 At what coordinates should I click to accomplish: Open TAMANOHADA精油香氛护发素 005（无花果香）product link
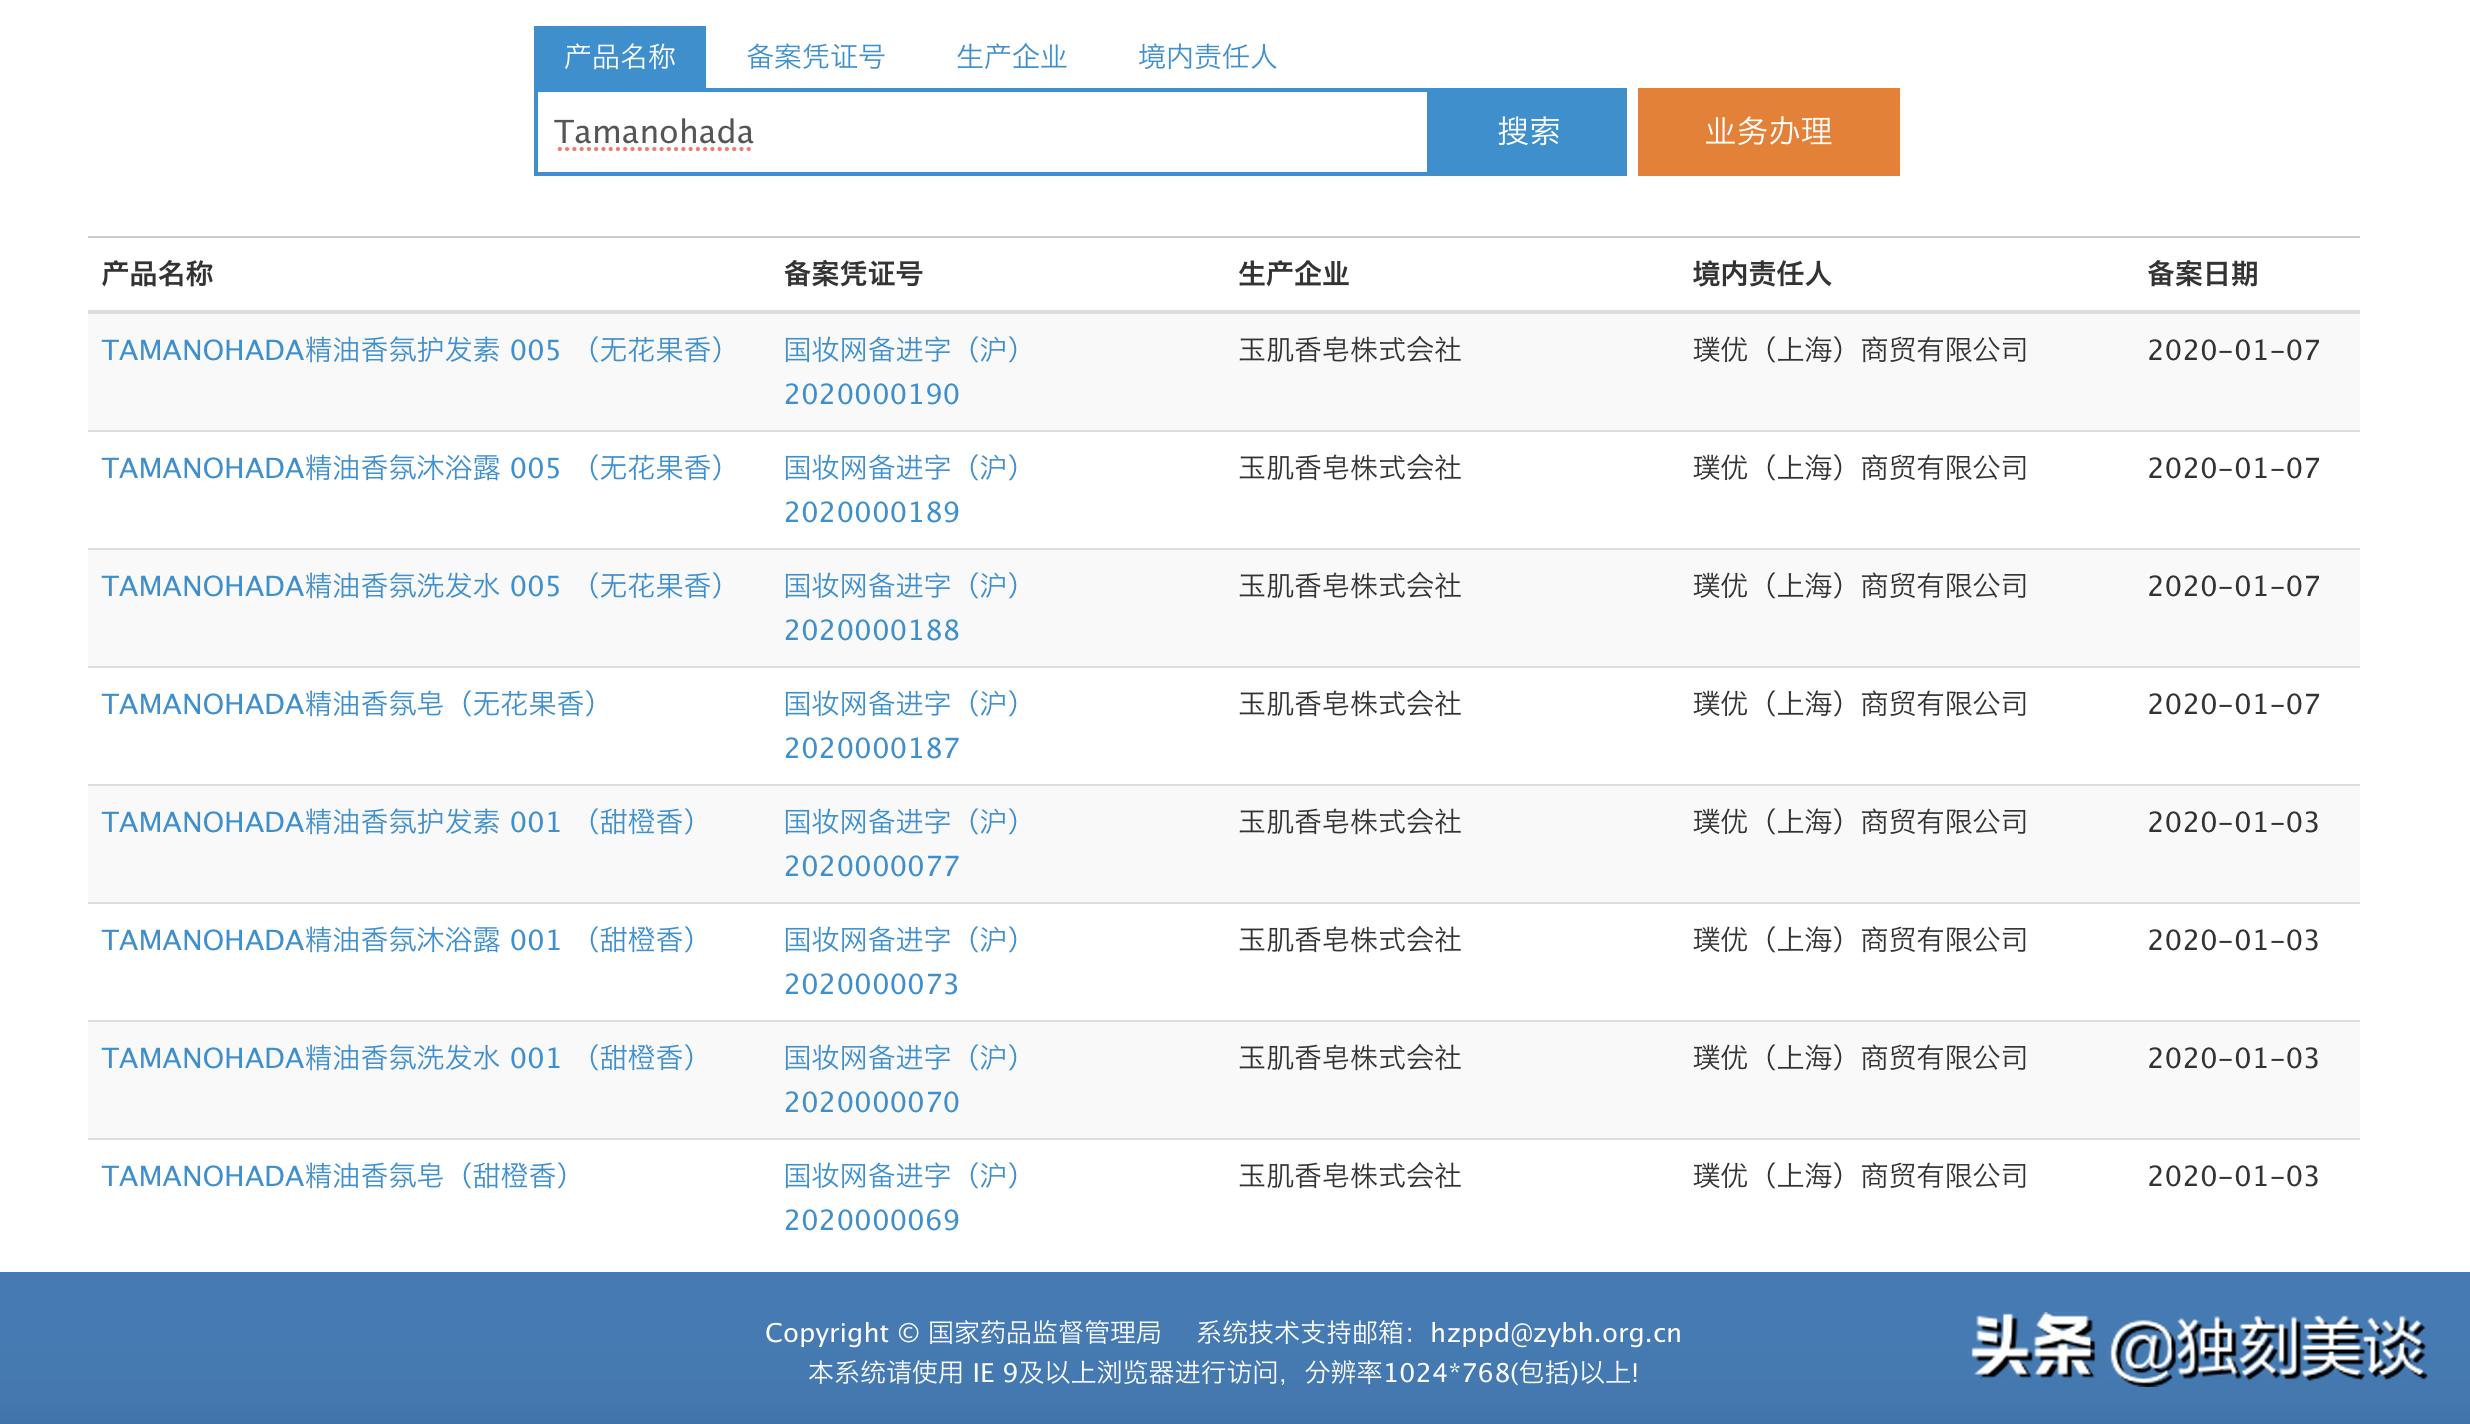coord(415,350)
